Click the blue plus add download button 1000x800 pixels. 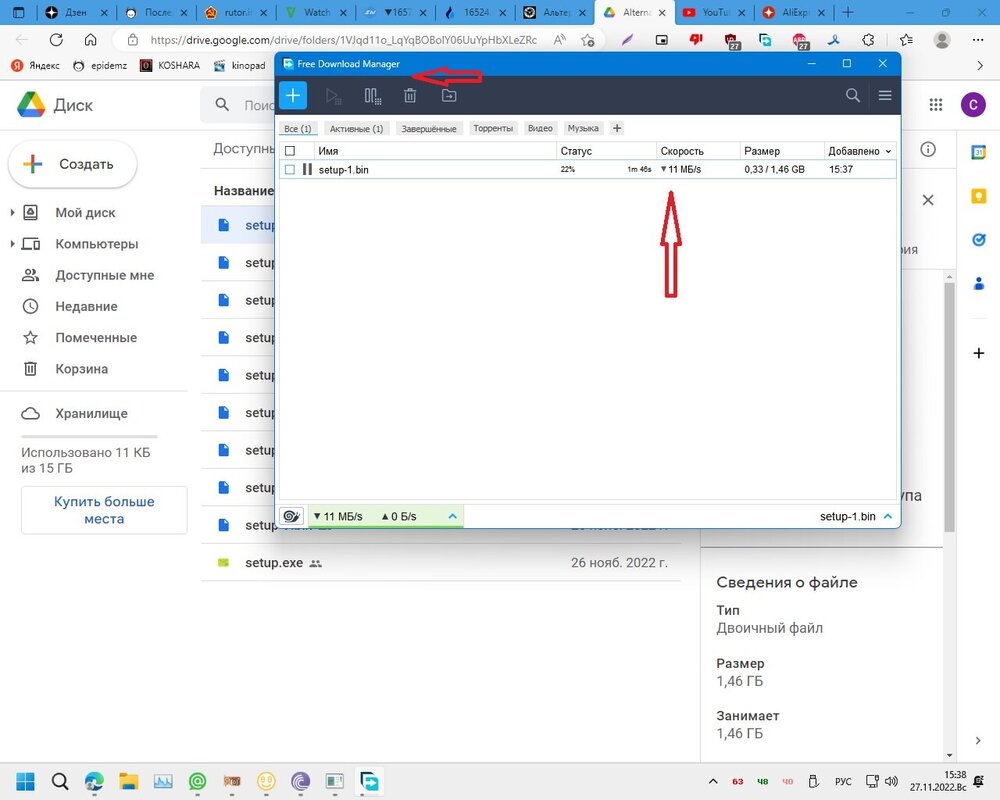point(292,96)
